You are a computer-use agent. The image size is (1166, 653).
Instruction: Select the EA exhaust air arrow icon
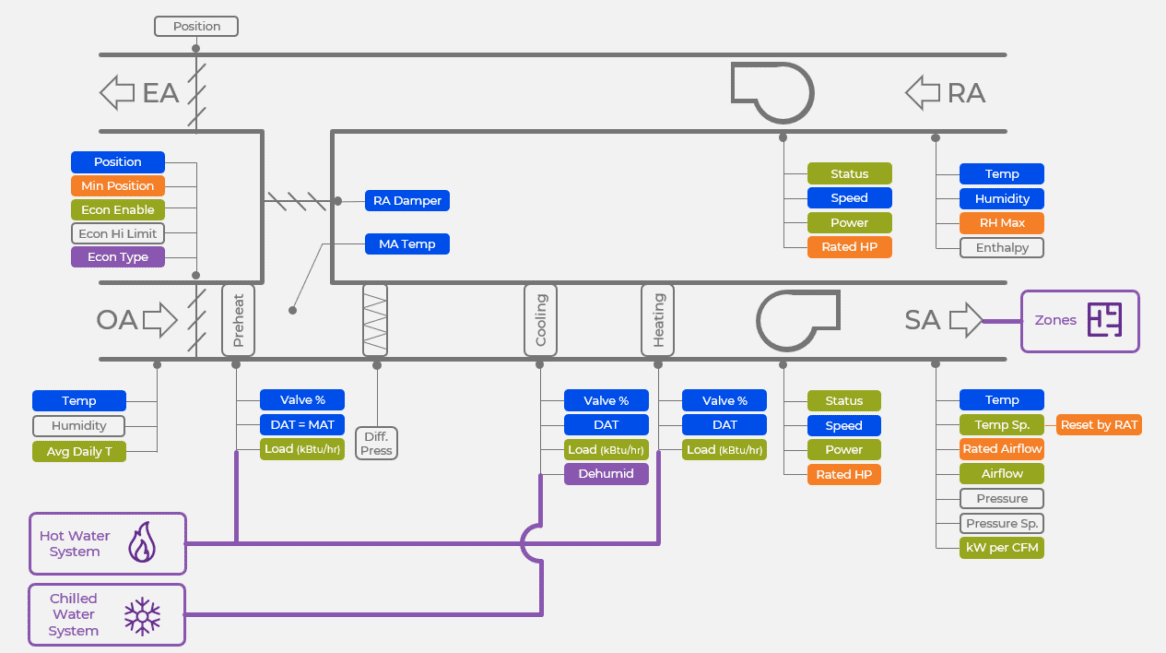[117, 92]
